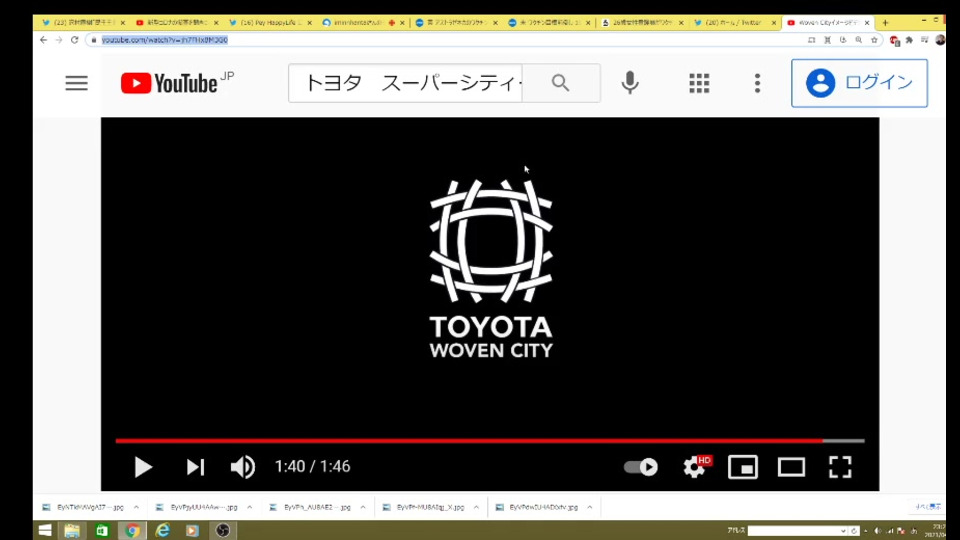
Task: Skip to the next video
Action: [x=195, y=467]
